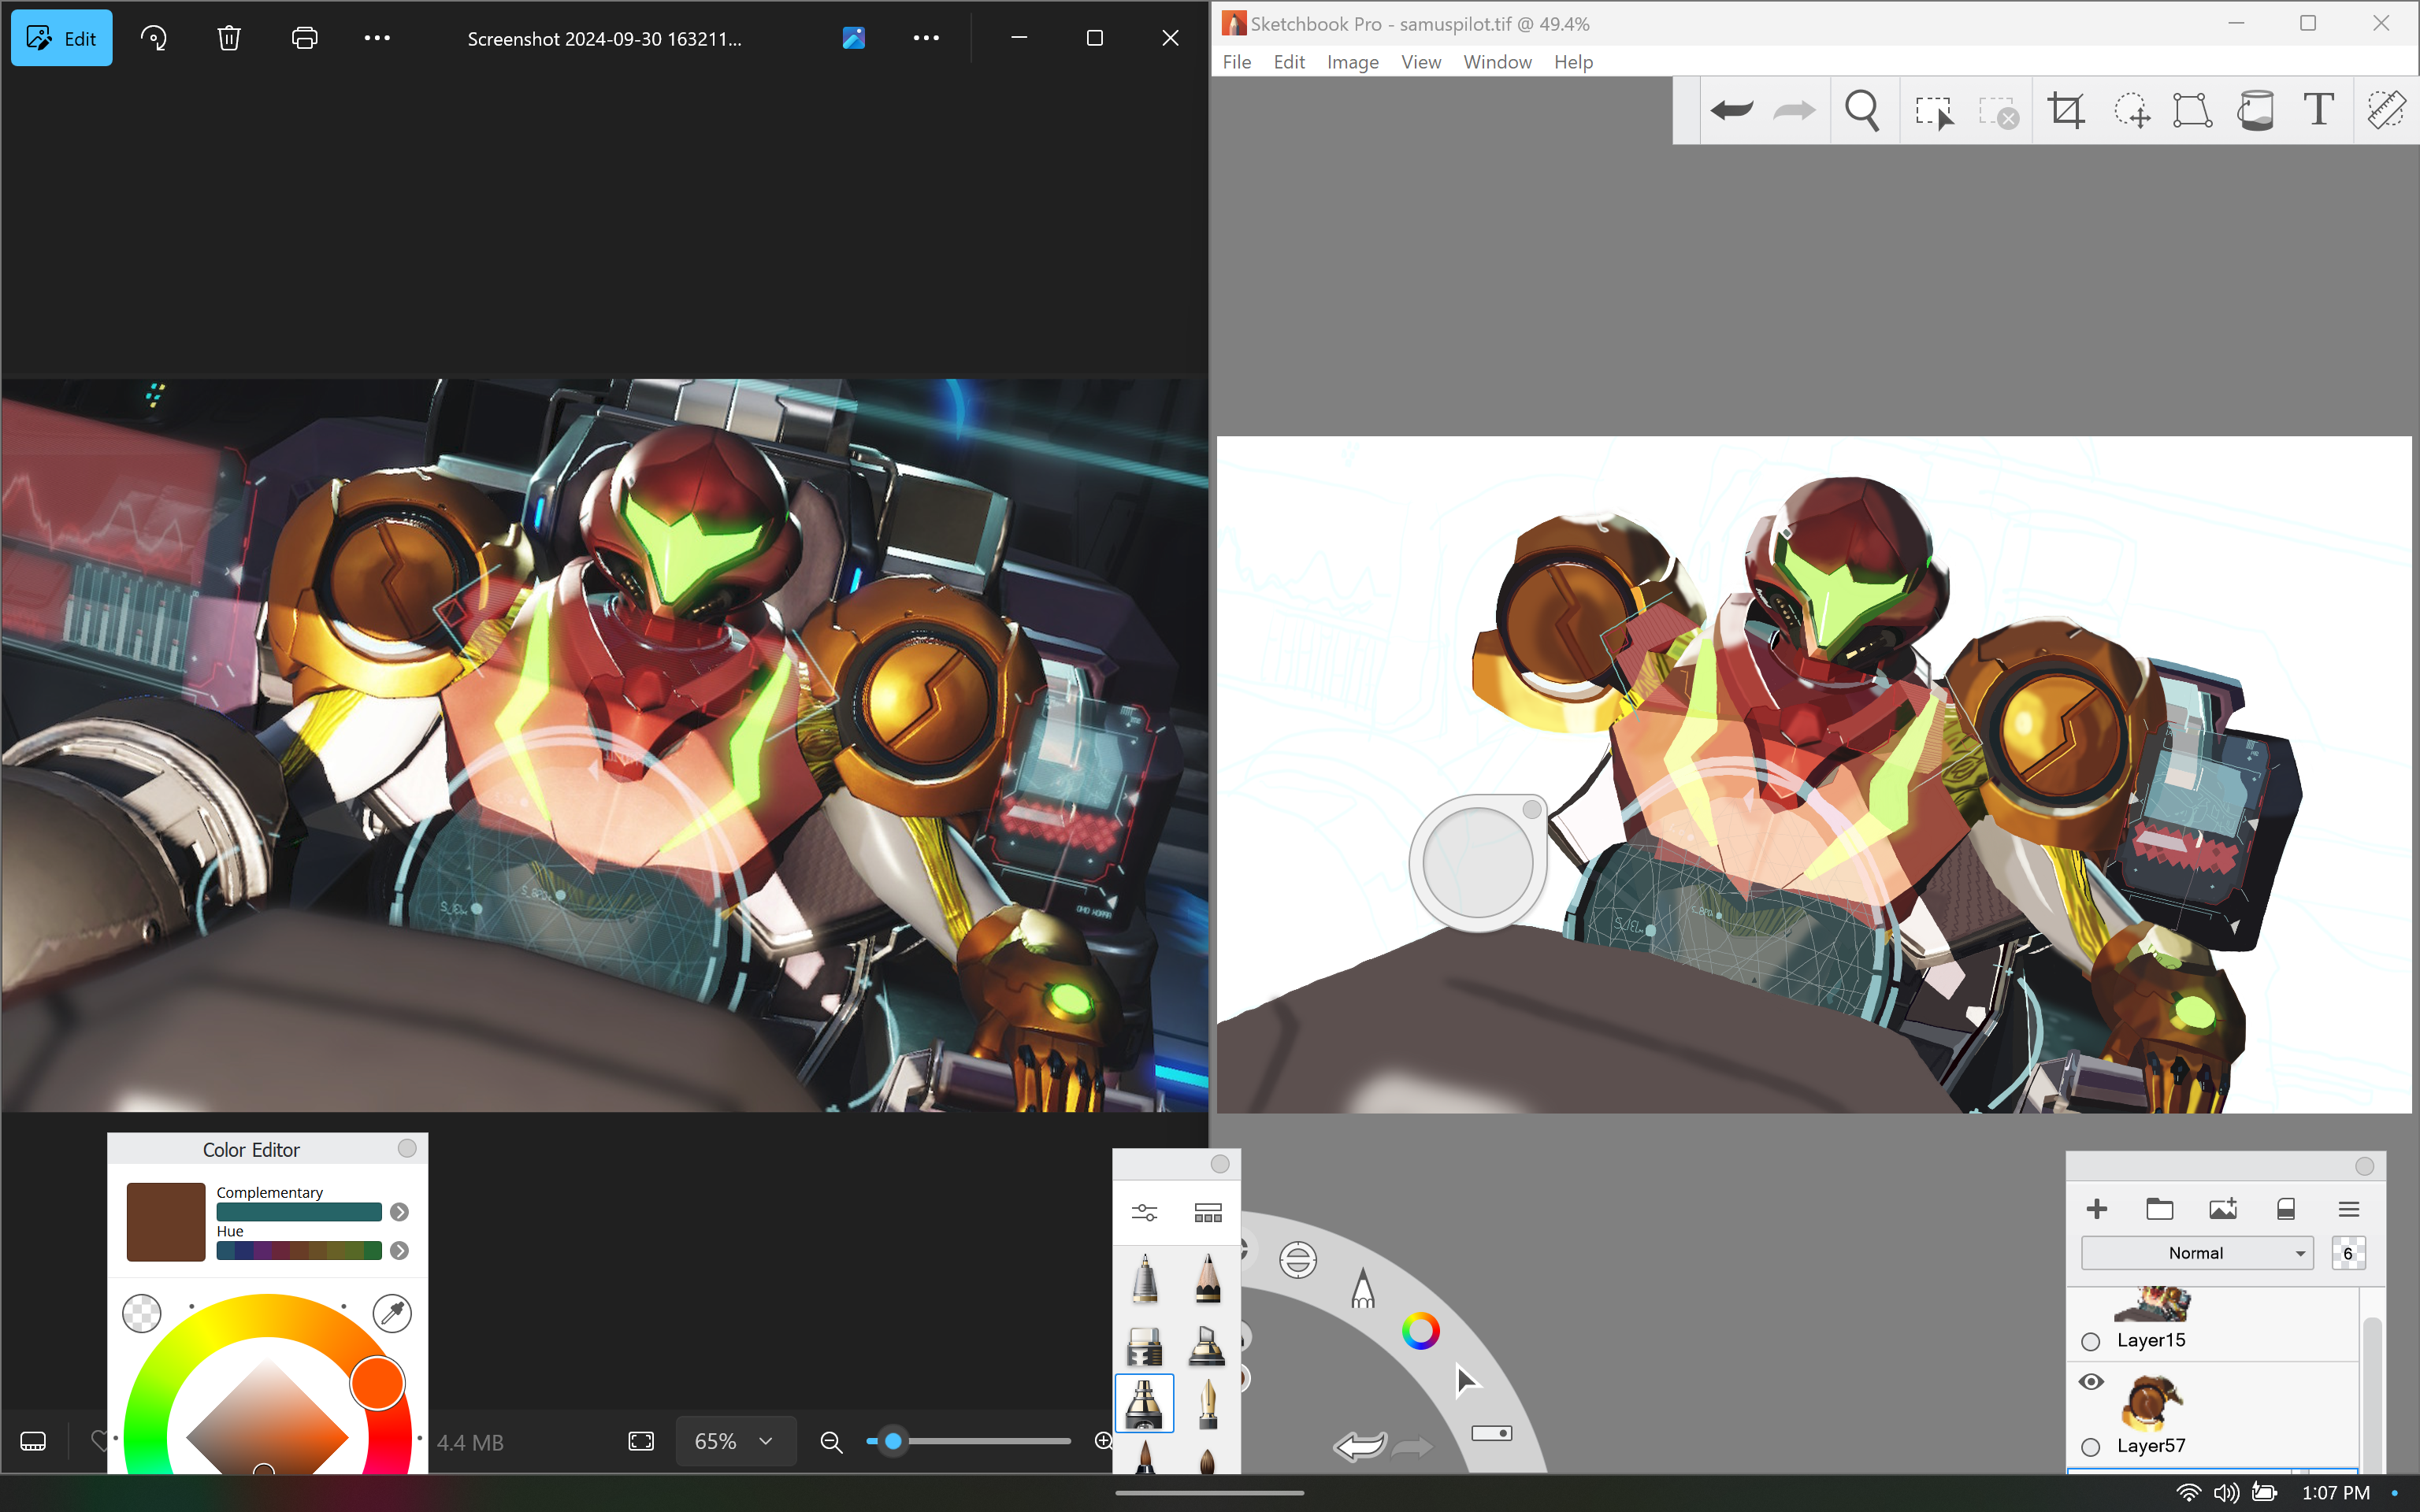
Task: Select the chisel marker brush
Action: coord(1207,1346)
